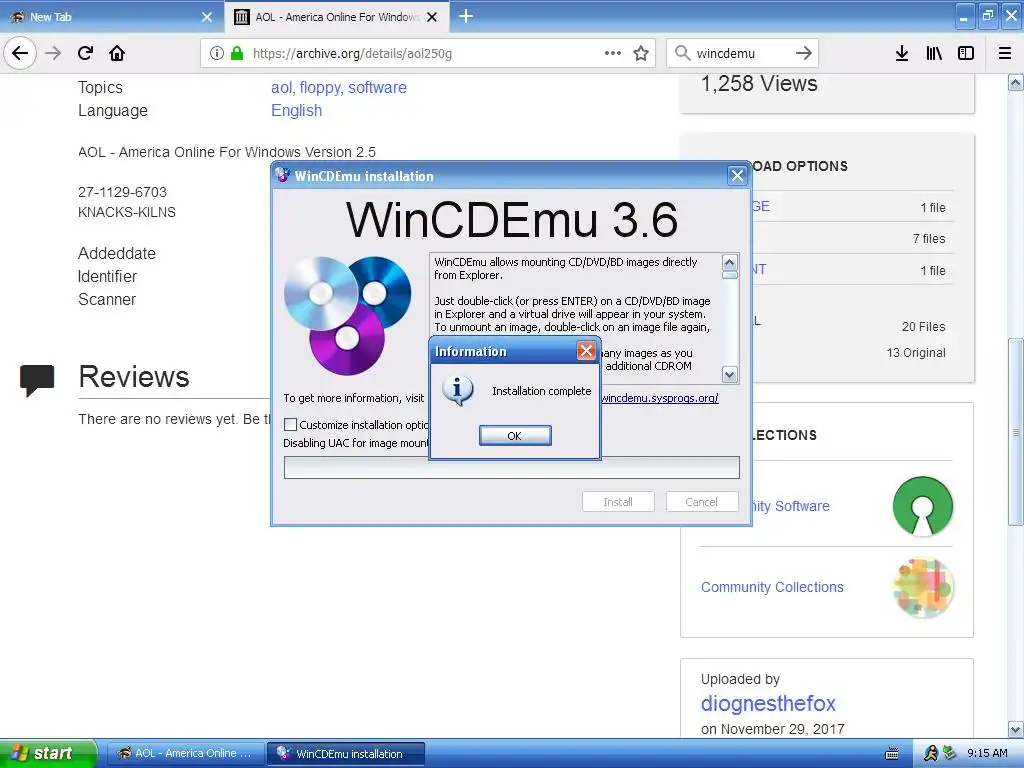Click the search magnifier icon

coord(682,53)
